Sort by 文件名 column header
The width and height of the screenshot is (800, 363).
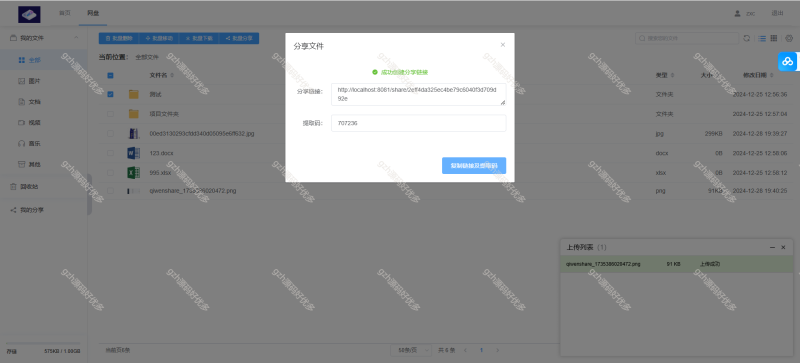(x=161, y=76)
